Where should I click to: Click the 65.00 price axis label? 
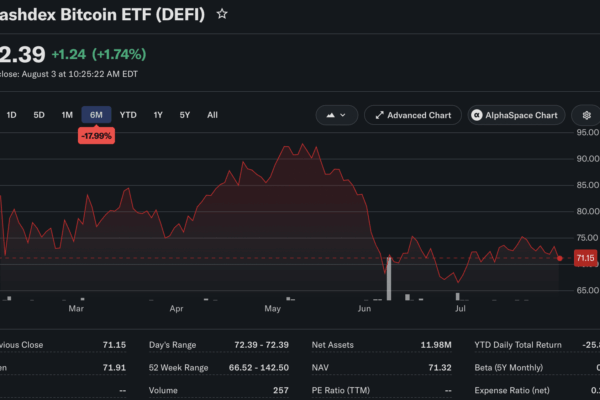pyautogui.click(x=588, y=290)
